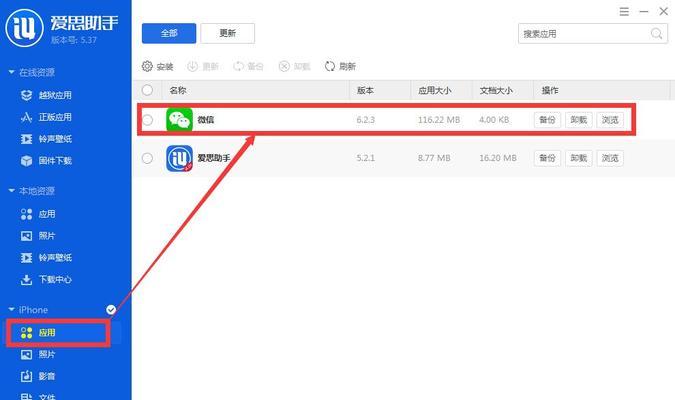Click version 5.2.1 cell
The image size is (675, 400).
point(365,158)
